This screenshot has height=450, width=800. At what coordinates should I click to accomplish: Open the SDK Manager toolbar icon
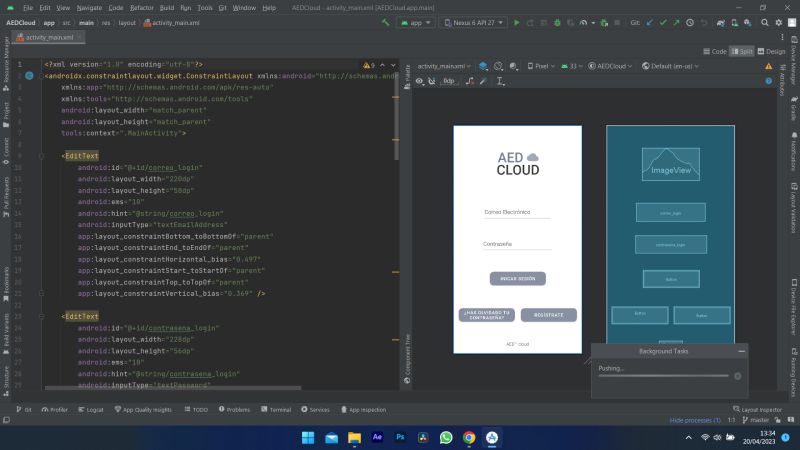pos(747,23)
